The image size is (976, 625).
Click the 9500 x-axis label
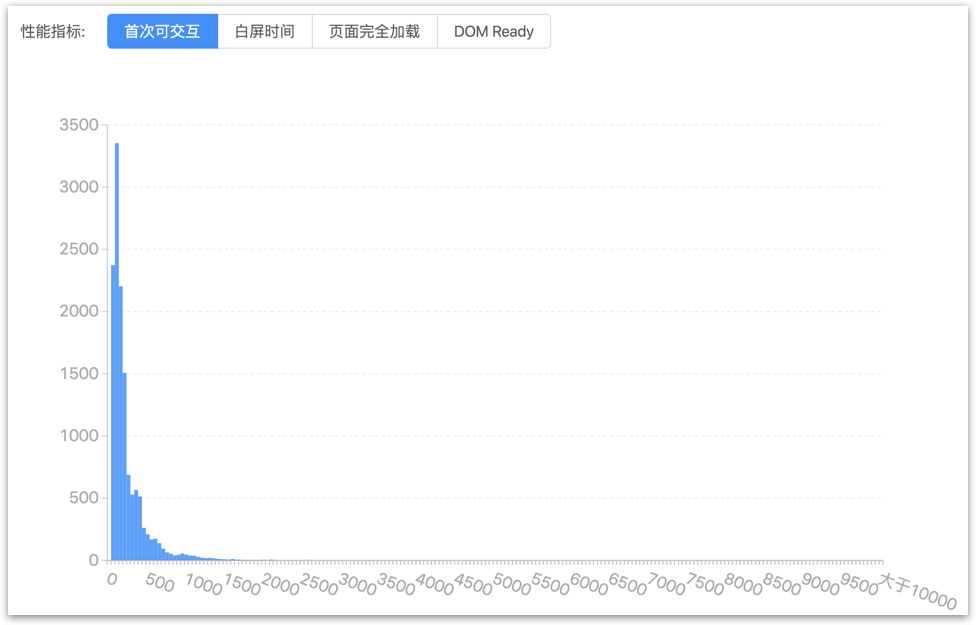coord(860,584)
